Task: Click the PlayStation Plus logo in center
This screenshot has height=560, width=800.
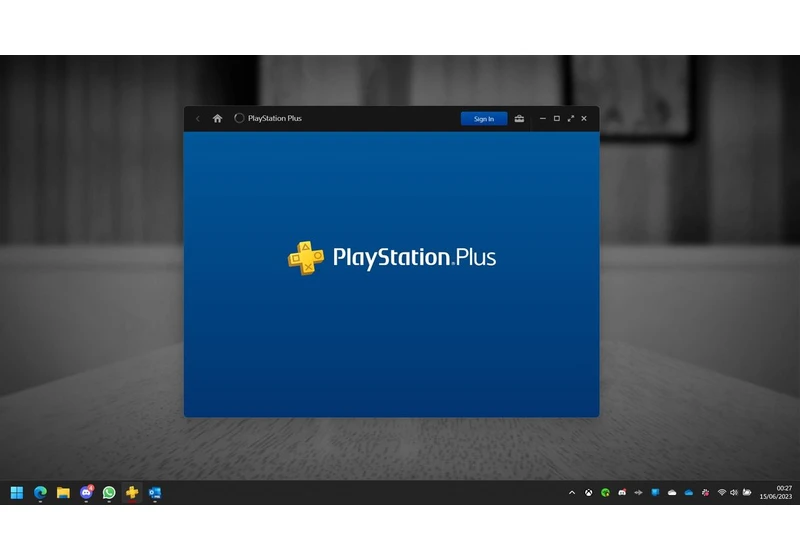Action: point(391,258)
